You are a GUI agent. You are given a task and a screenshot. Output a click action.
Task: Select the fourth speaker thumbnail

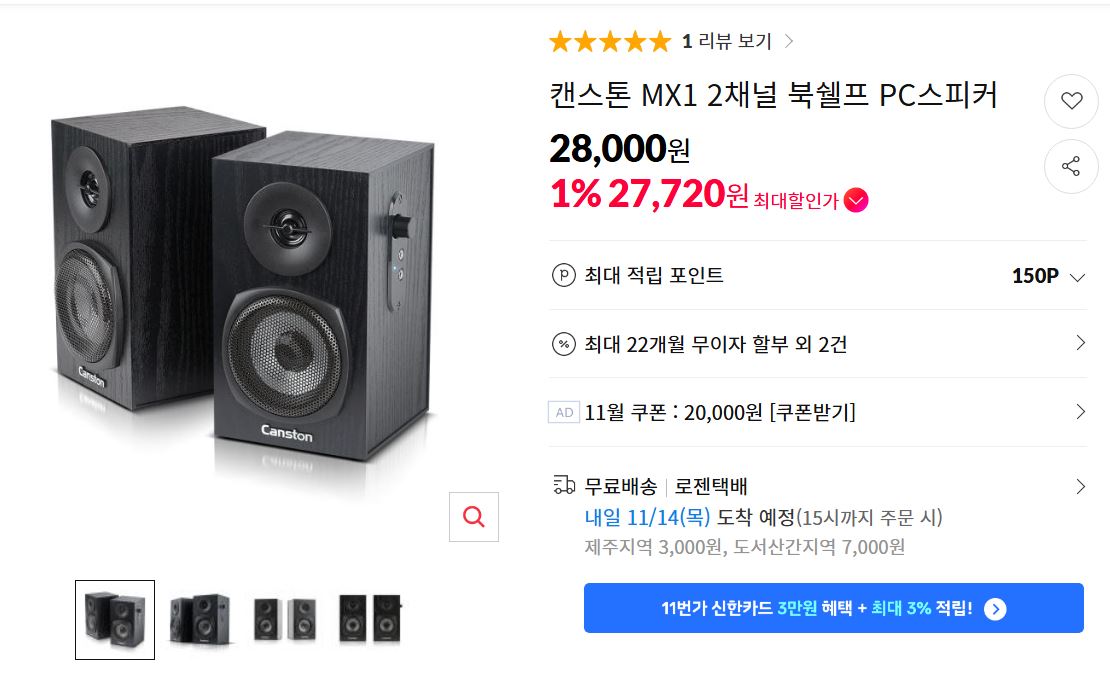point(369,619)
